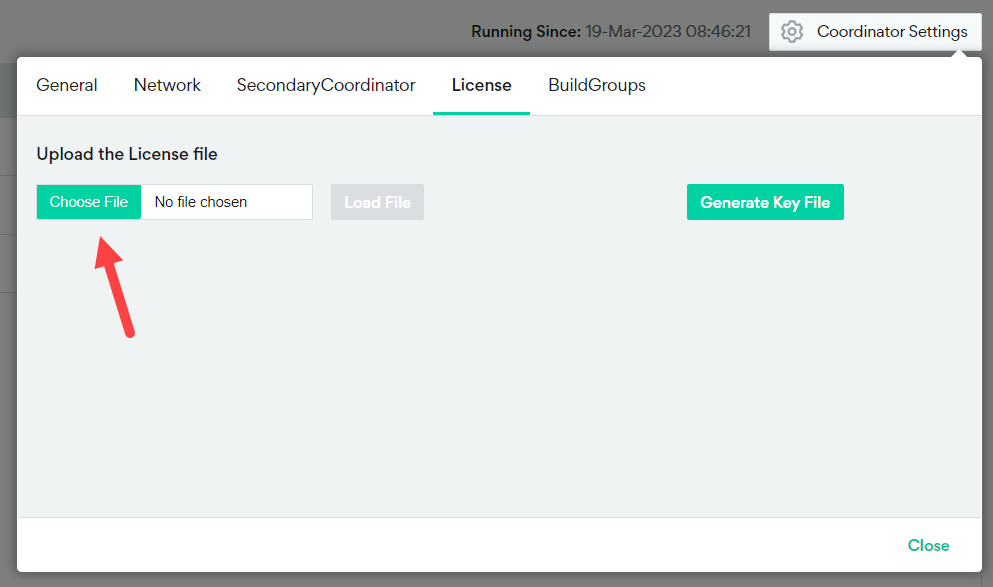Click the gear icon beside Coordinator Settings

792,32
